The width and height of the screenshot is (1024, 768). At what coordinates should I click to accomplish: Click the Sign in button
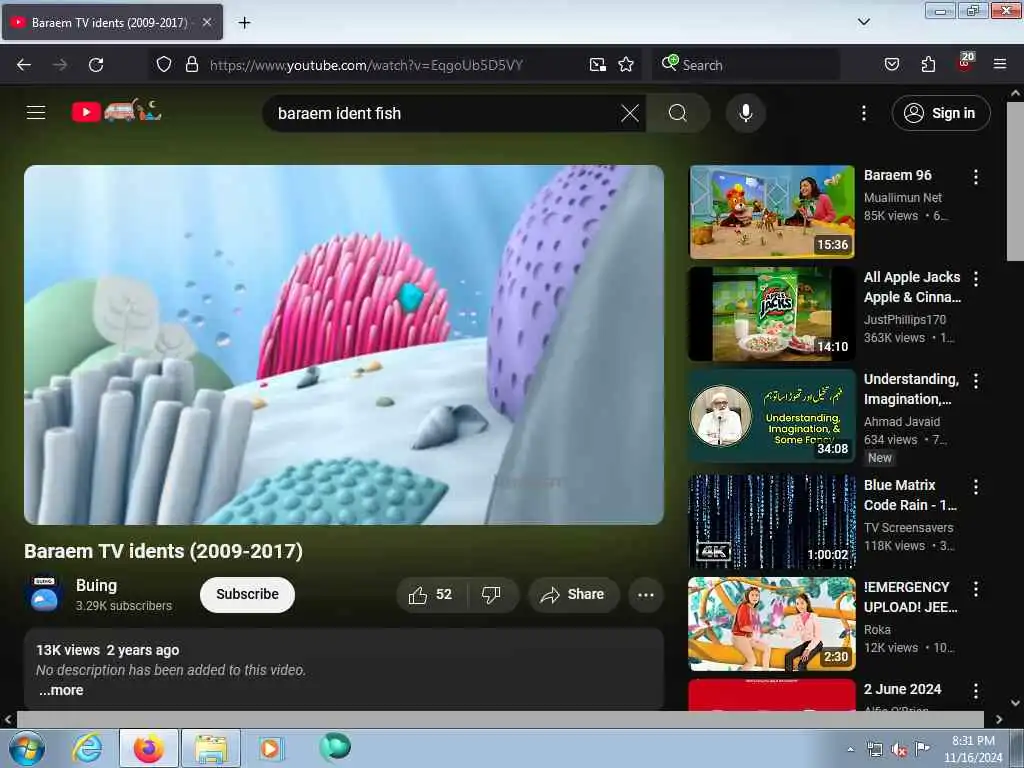941,113
